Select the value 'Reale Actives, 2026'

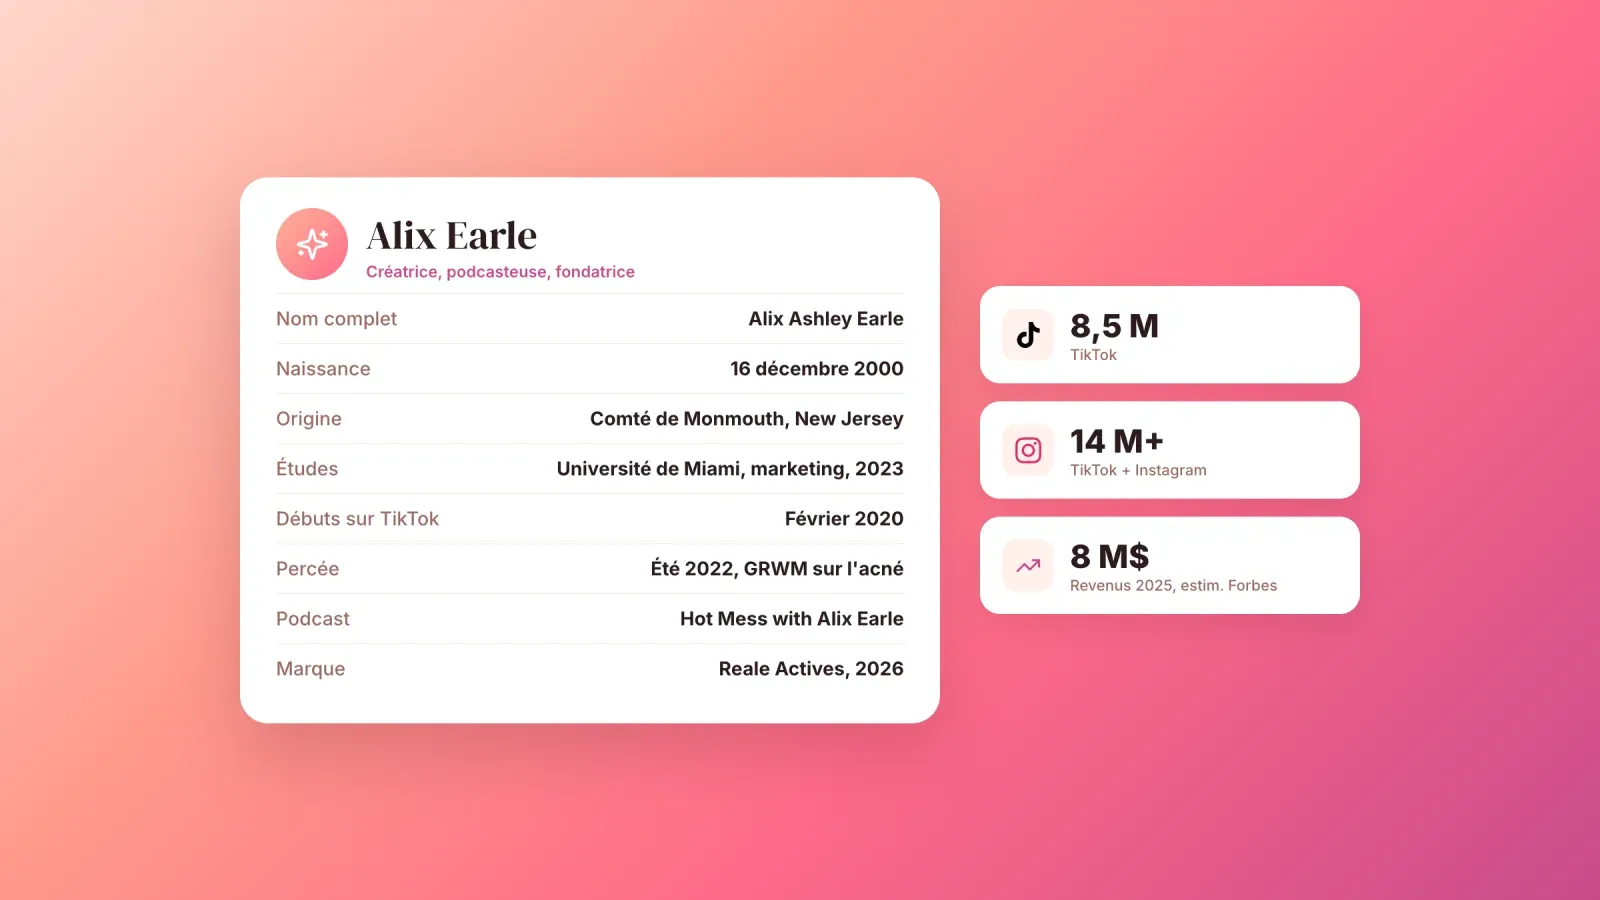point(811,669)
